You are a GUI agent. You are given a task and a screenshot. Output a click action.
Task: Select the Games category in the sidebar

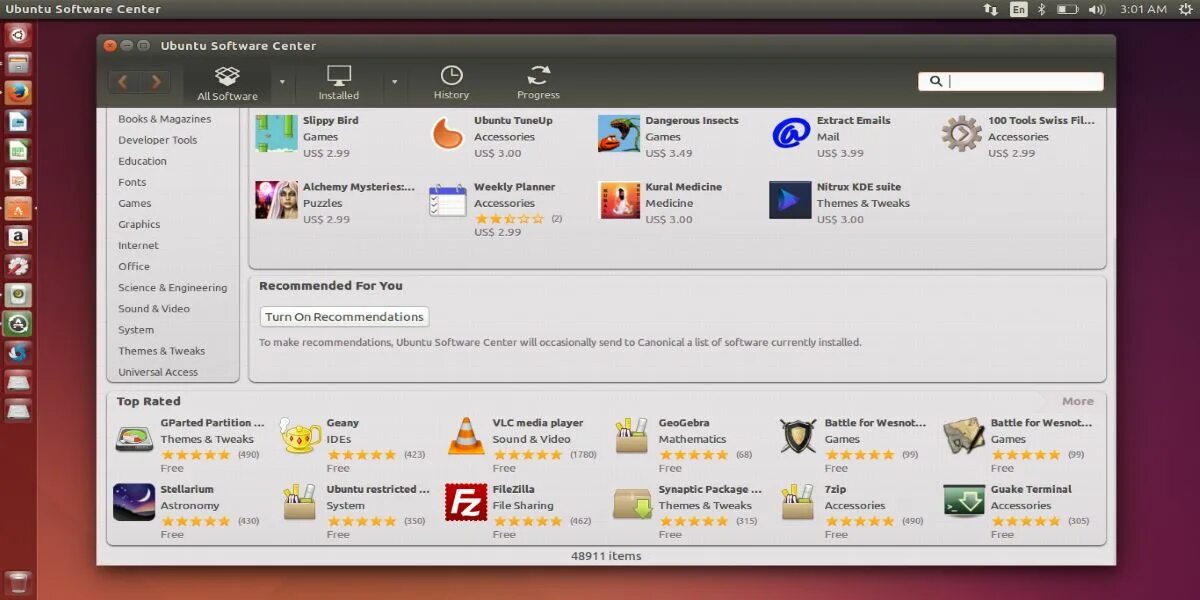pos(135,203)
